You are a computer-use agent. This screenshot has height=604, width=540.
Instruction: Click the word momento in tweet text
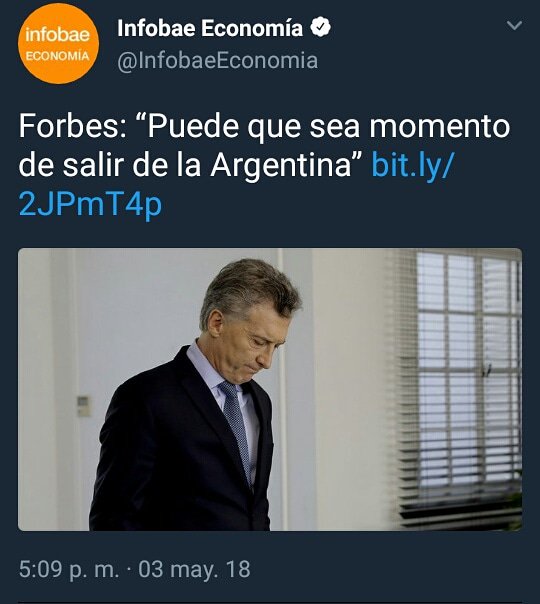[x=439, y=126]
